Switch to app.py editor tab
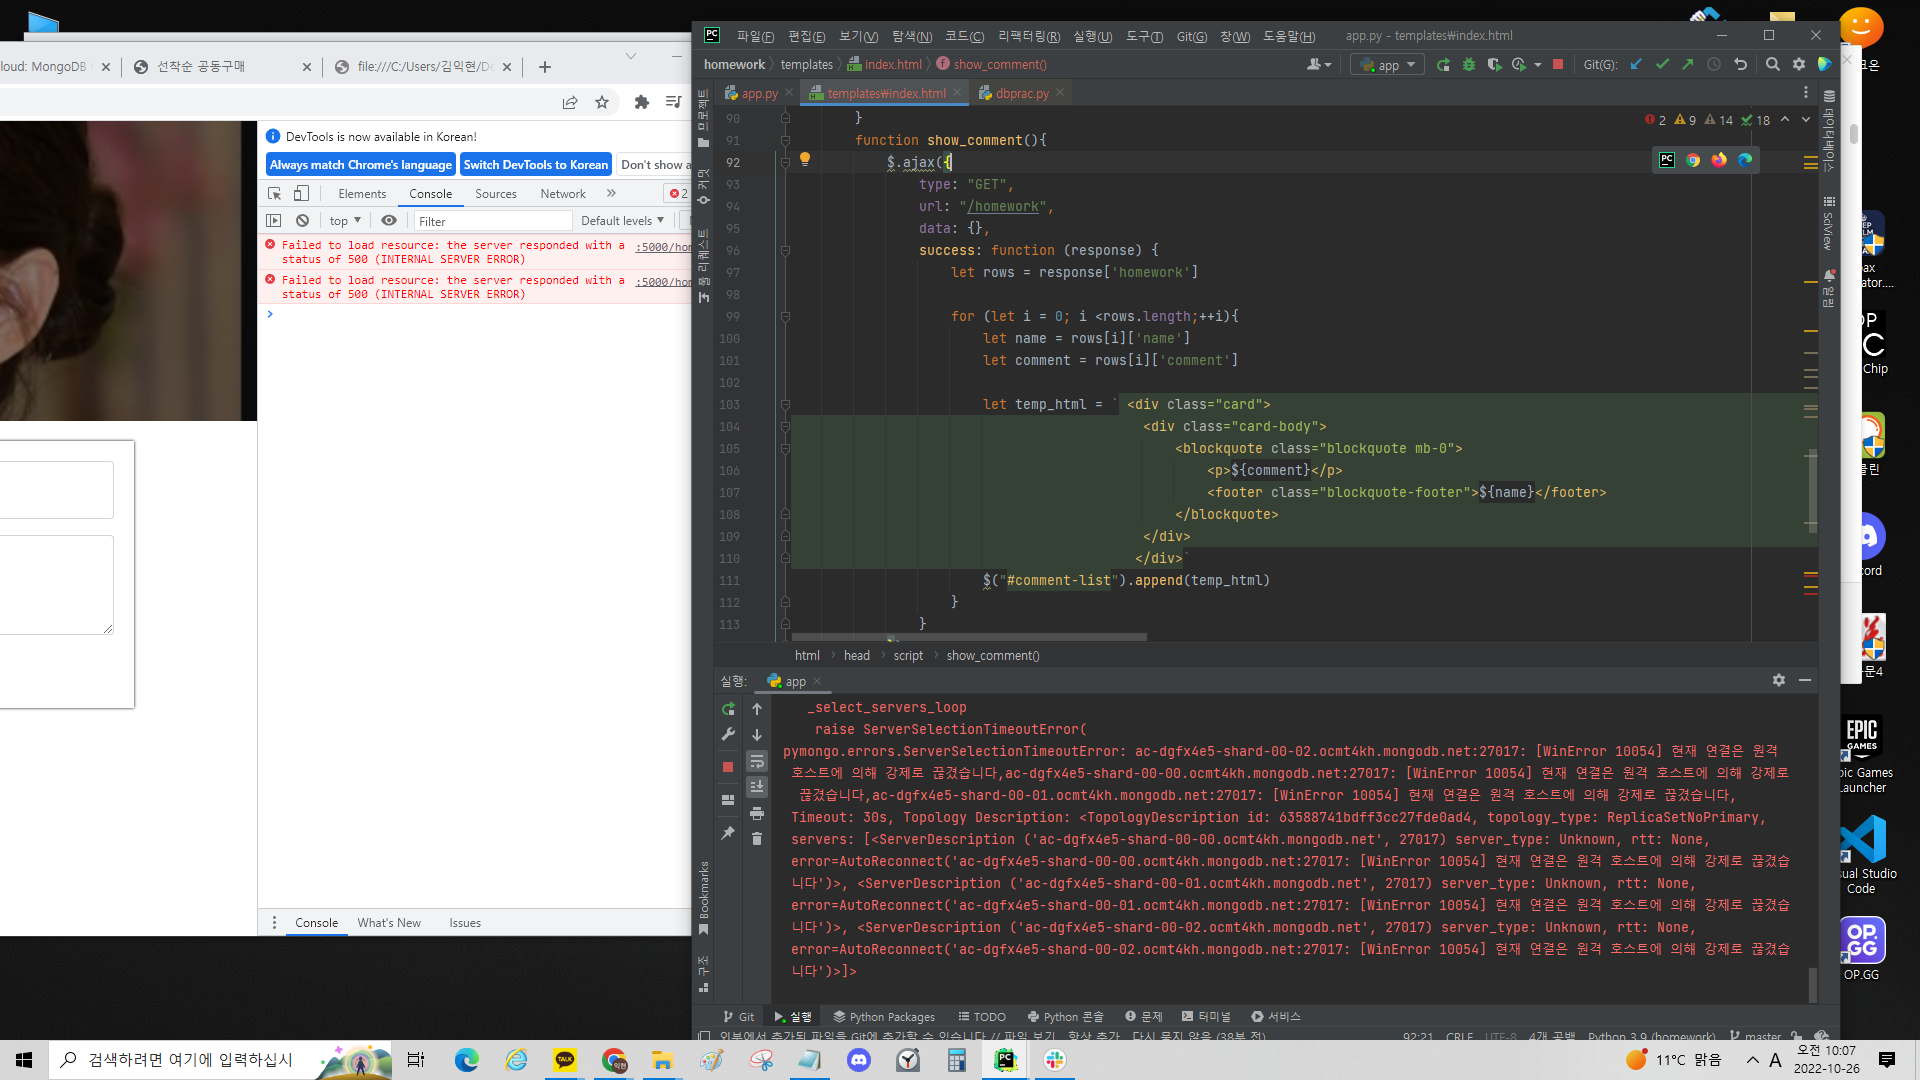 pos(759,93)
